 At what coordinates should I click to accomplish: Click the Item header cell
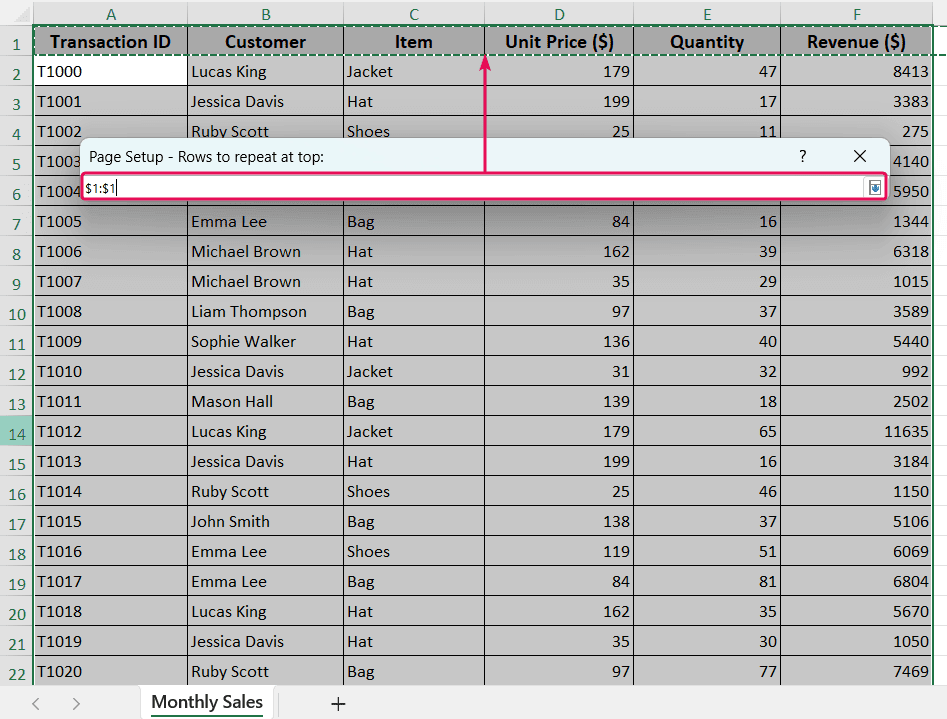click(414, 42)
